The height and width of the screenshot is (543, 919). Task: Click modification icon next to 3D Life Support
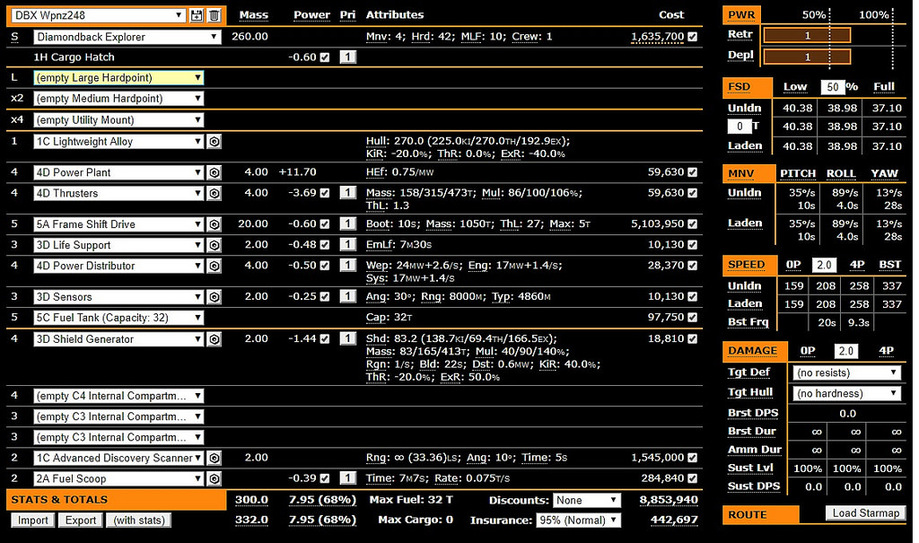click(x=214, y=245)
